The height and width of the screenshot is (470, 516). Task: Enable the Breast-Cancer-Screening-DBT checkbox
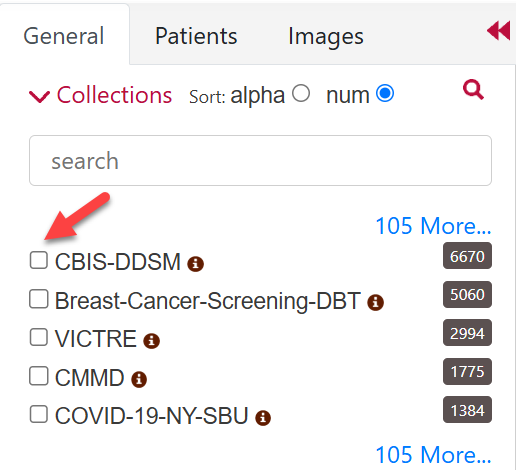[x=39, y=299]
